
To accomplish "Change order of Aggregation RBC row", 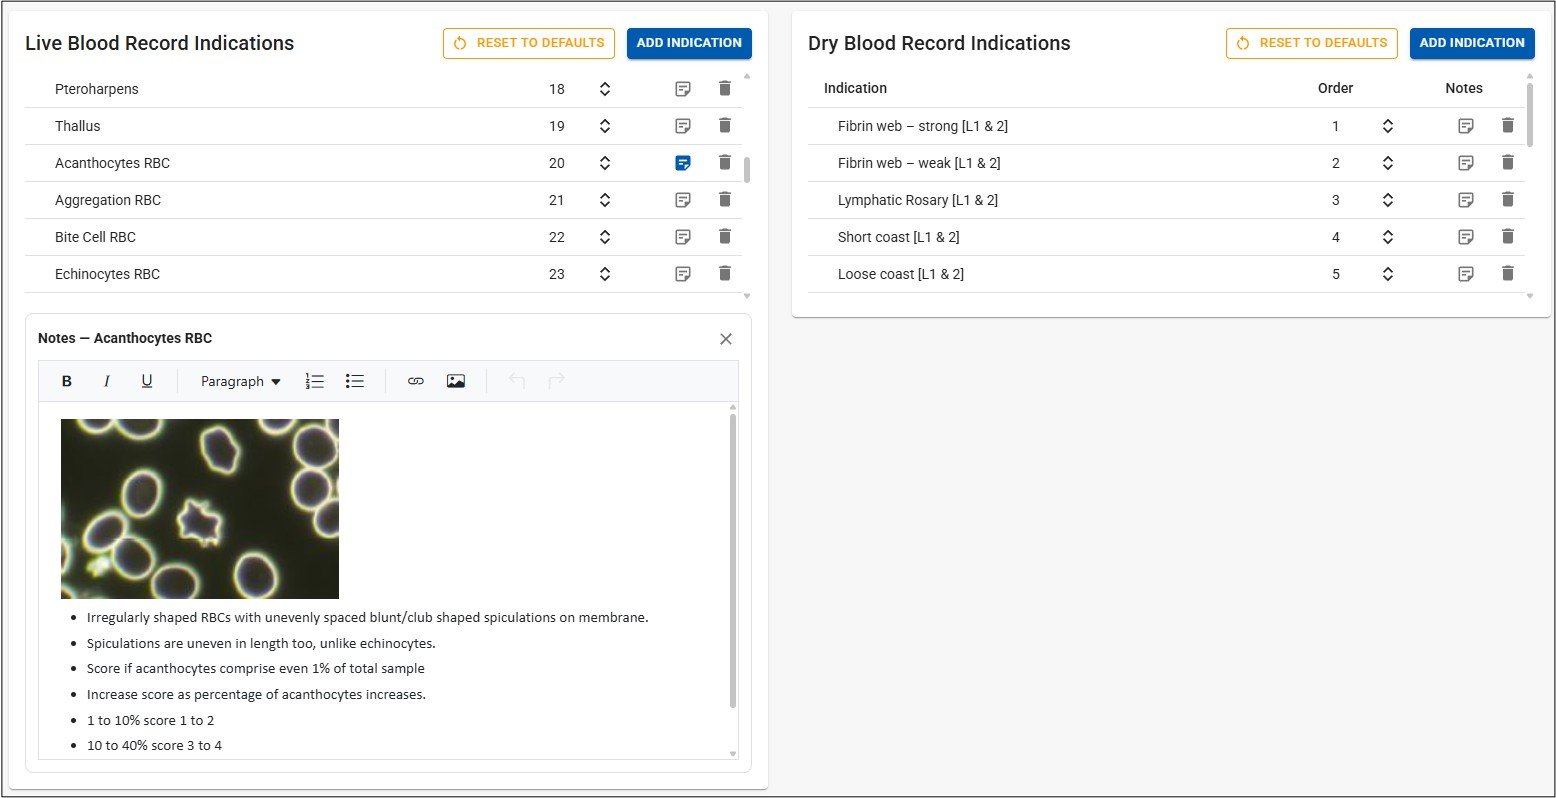I will [x=605, y=200].
